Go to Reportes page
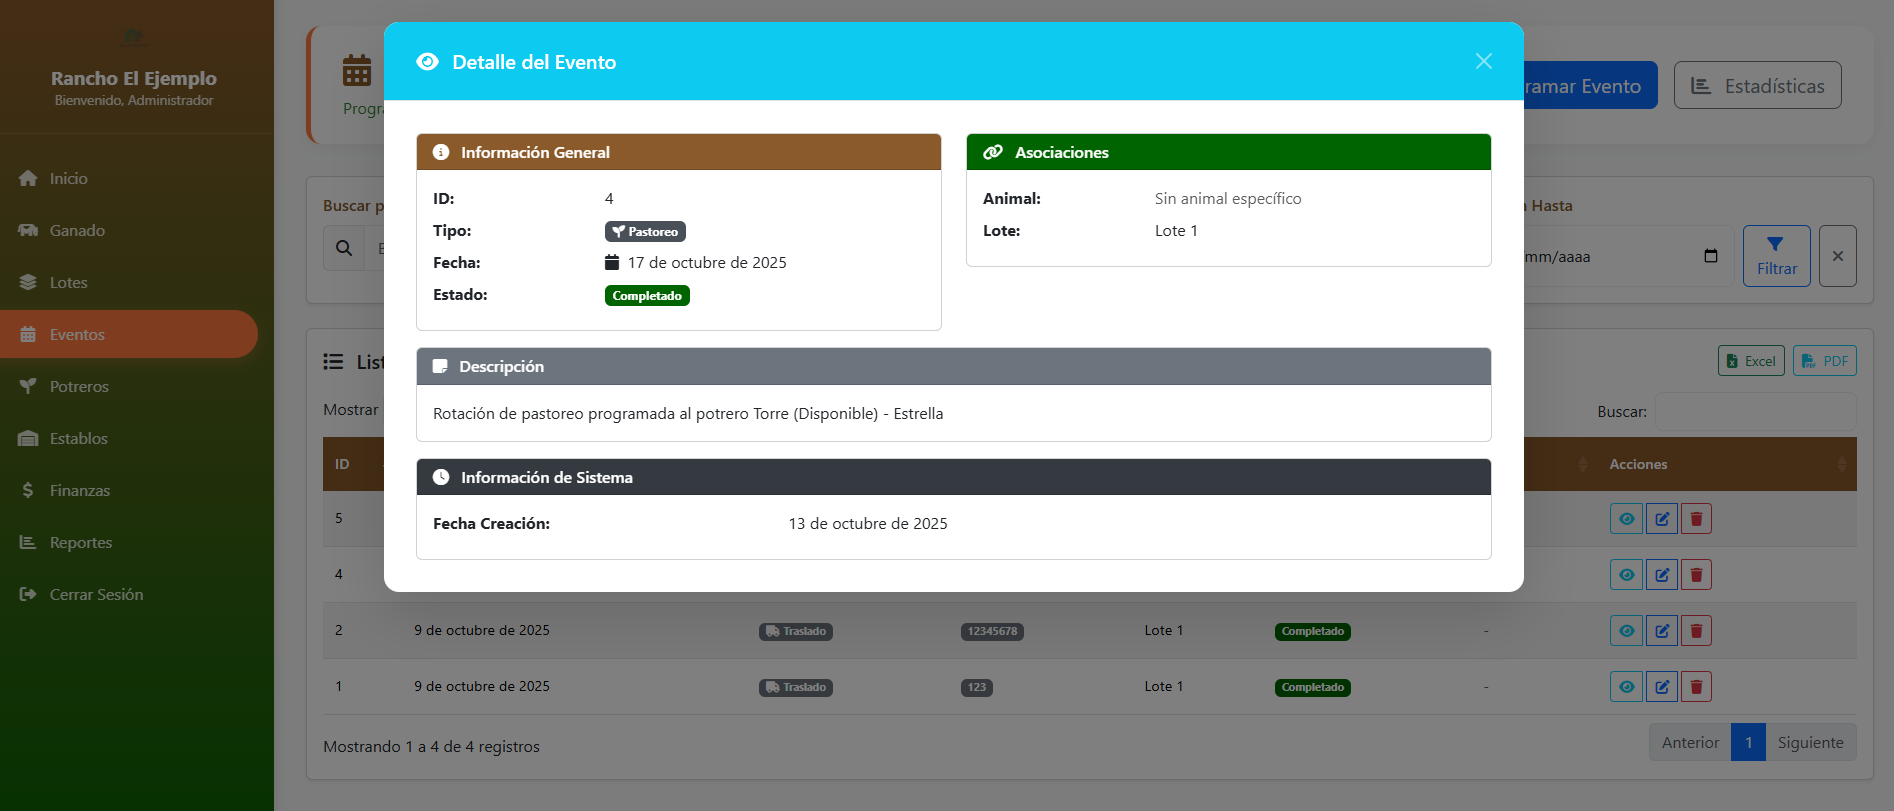 click(x=129, y=542)
